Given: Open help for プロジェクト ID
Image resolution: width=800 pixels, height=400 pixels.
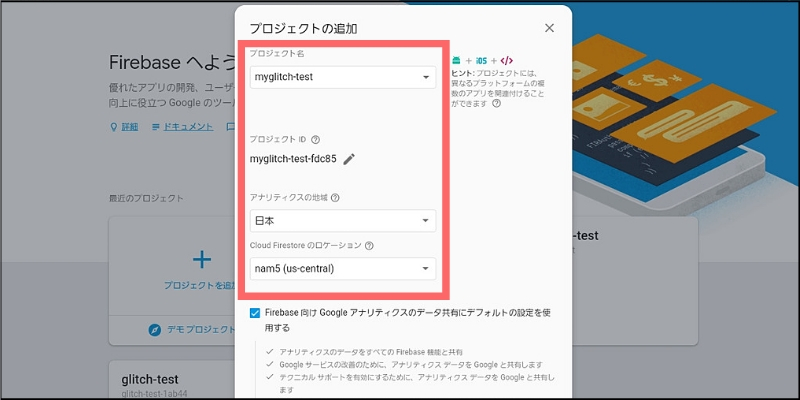Looking at the screenshot, I should pos(315,139).
